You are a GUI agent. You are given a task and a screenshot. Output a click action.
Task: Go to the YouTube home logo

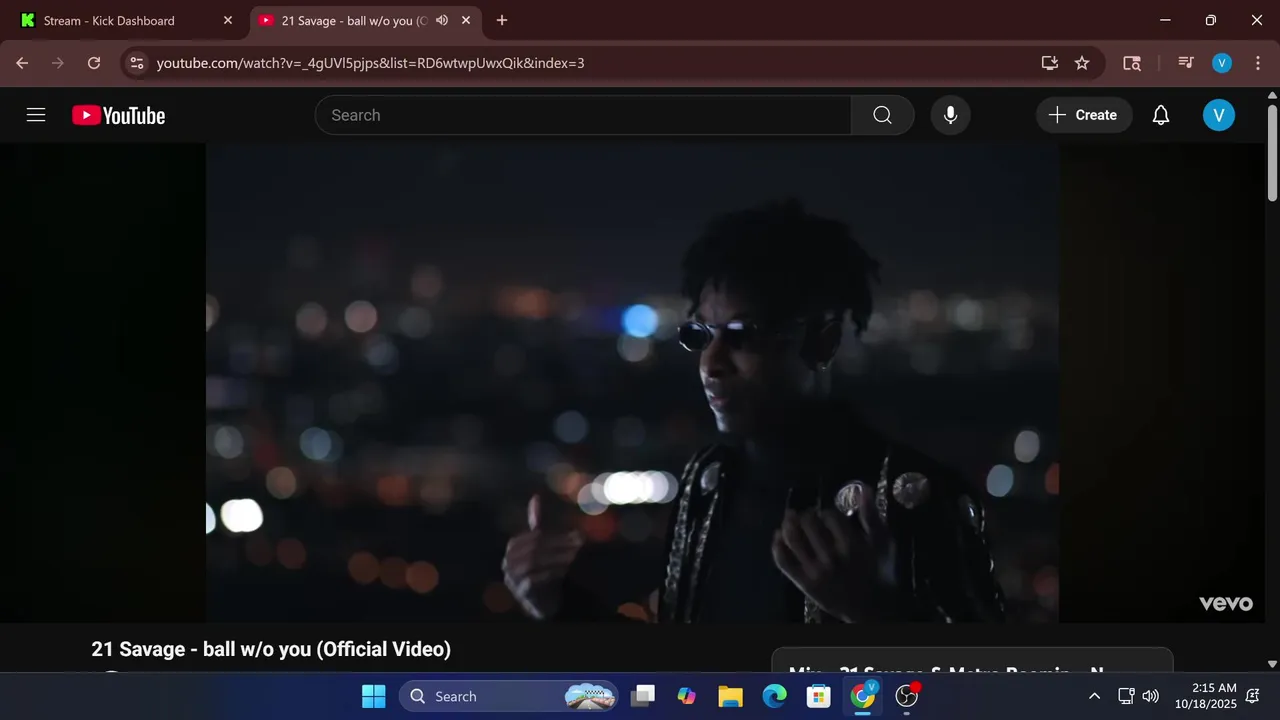(x=119, y=116)
